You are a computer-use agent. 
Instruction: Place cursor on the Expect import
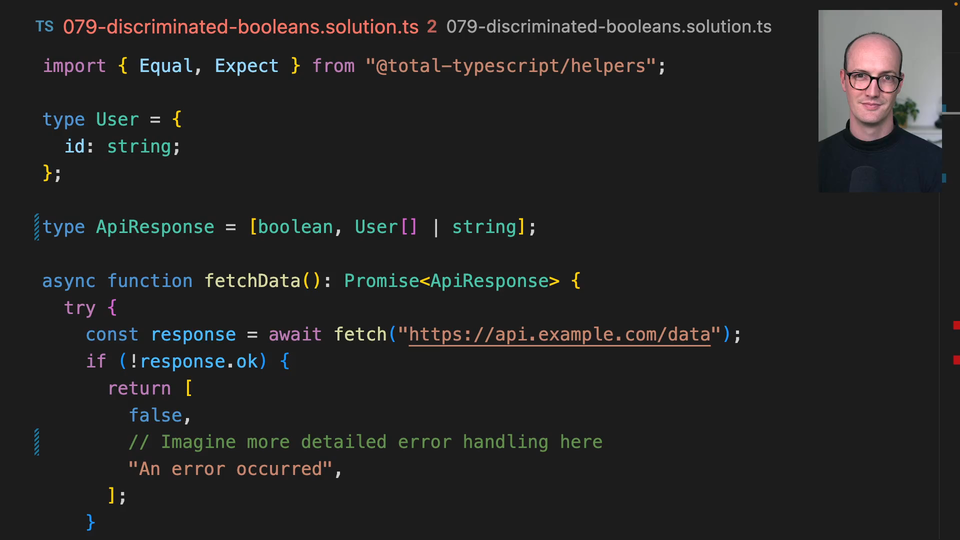coord(246,66)
